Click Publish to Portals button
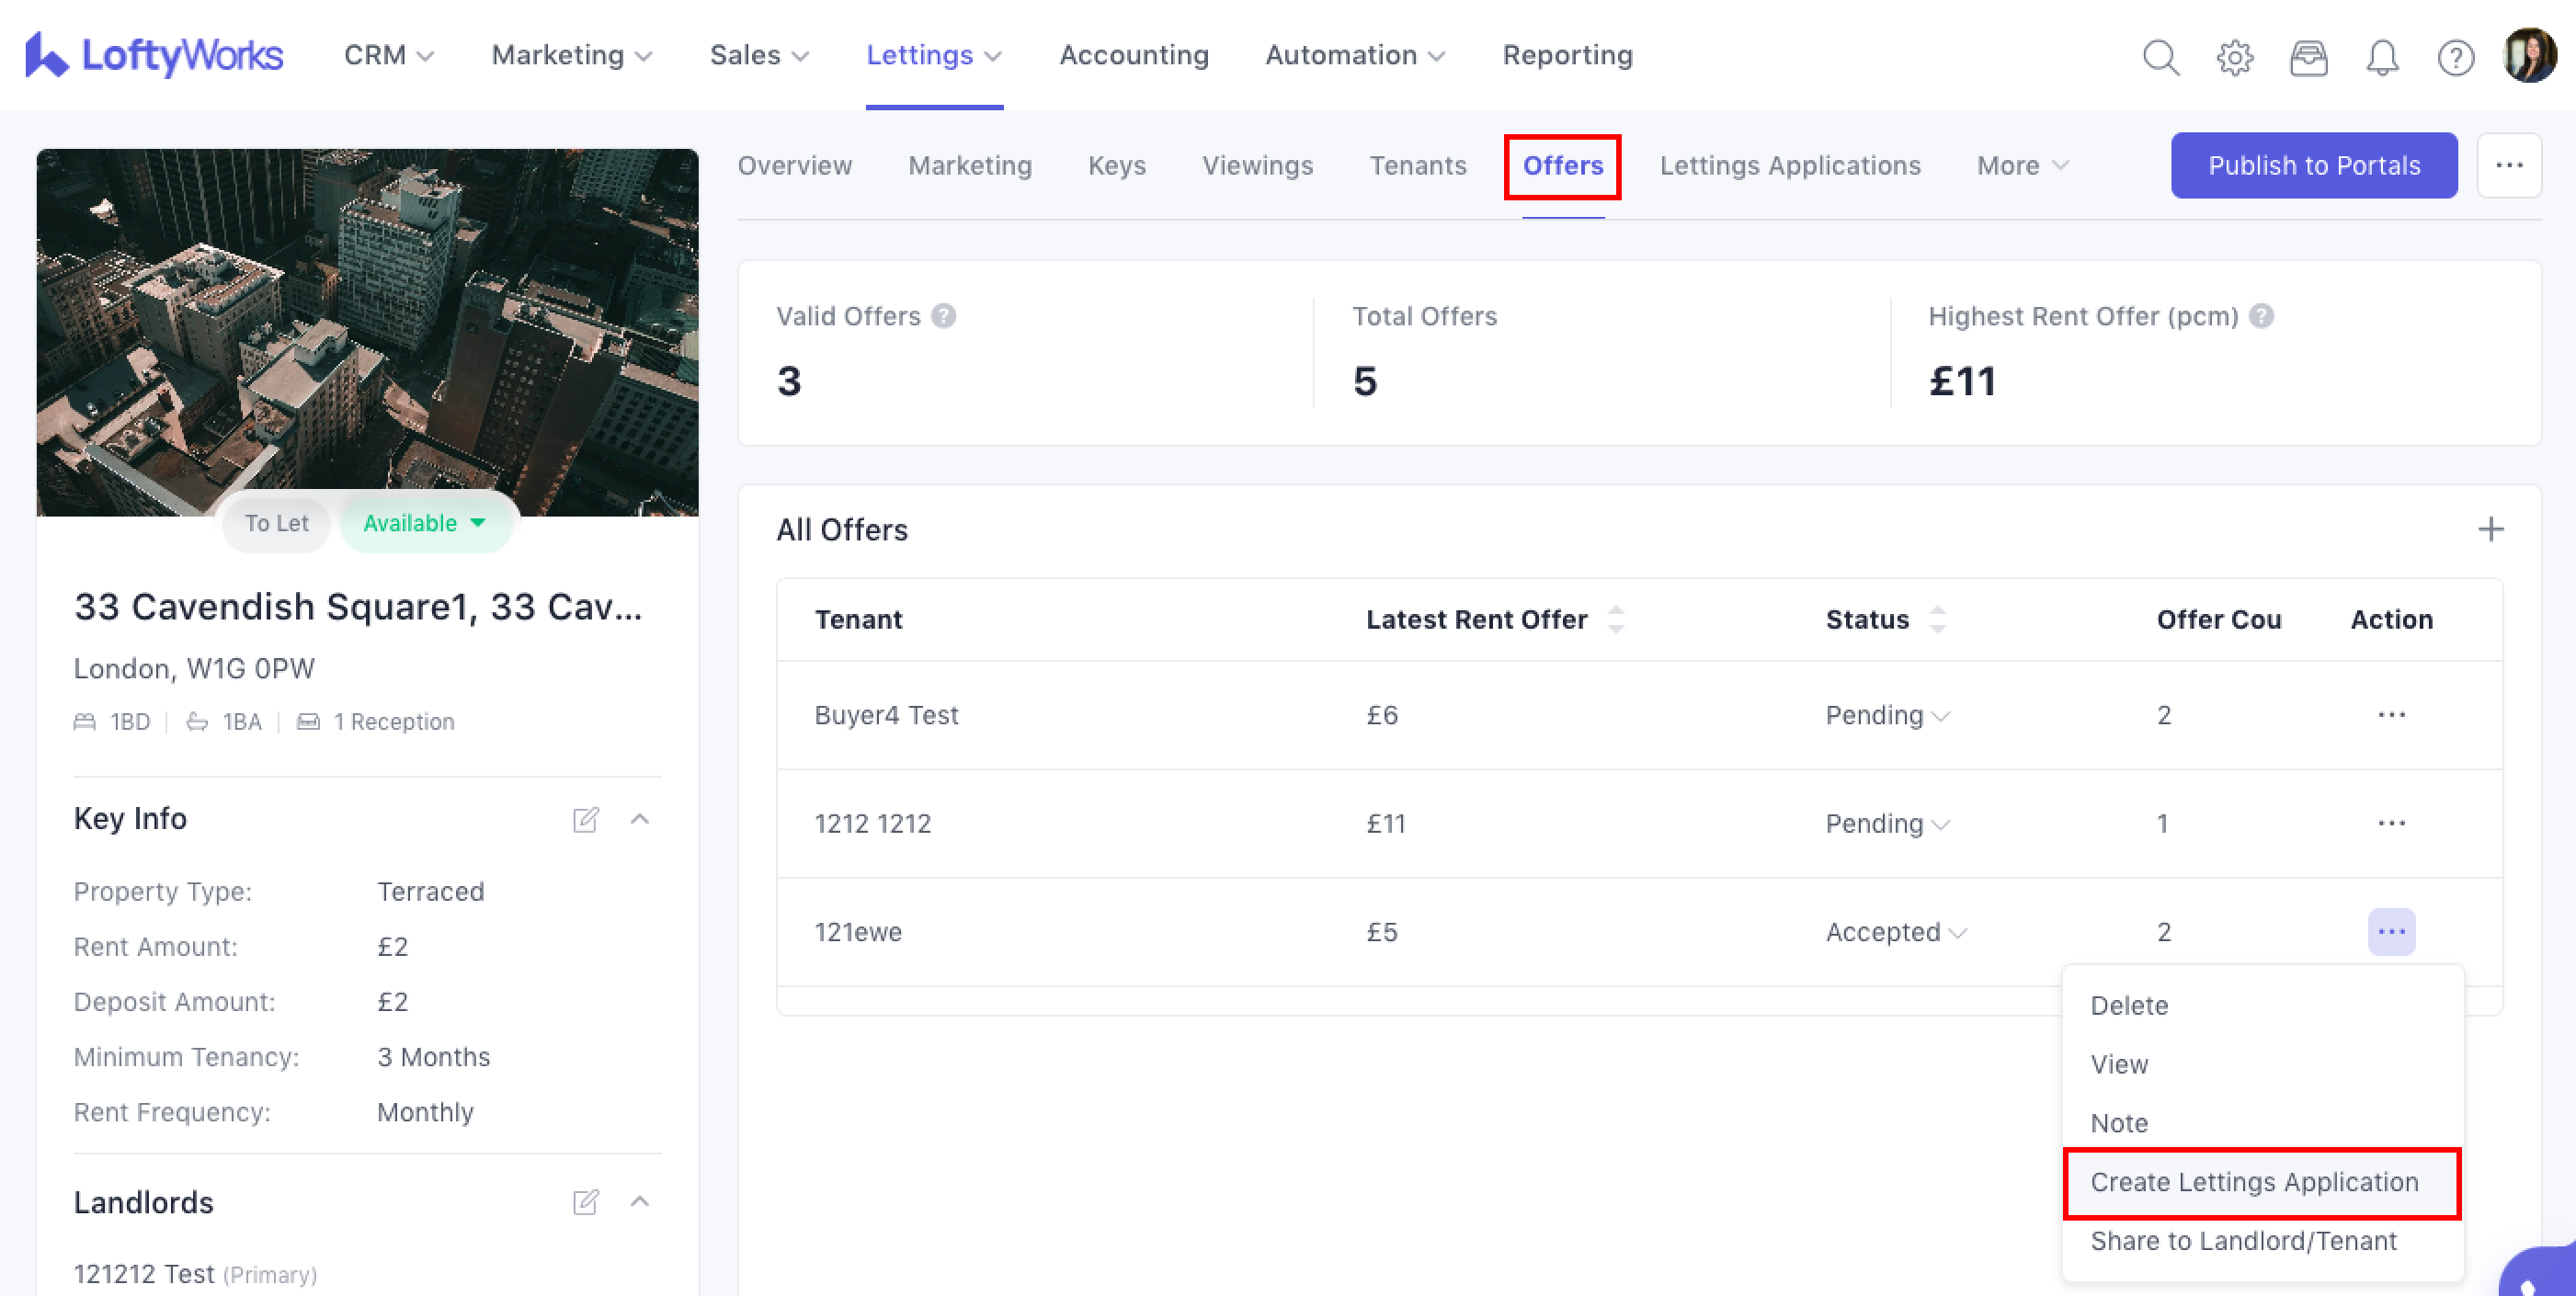This screenshot has width=2576, height=1296. [x=2313, y=166]
